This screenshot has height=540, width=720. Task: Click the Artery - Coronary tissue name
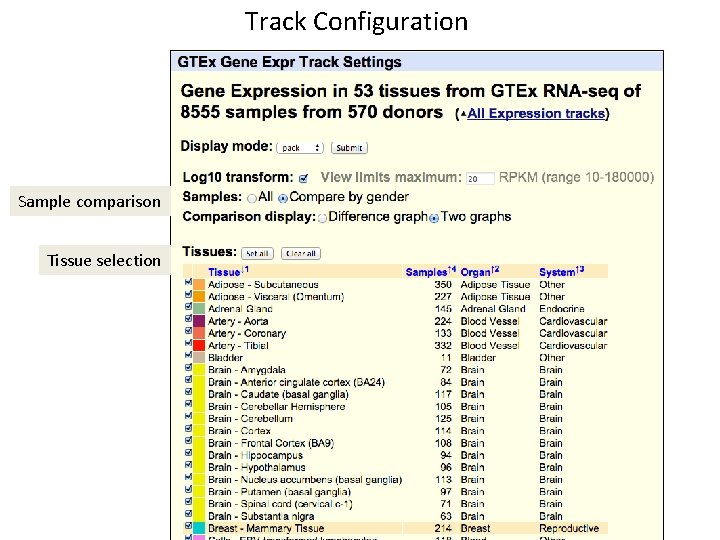(x=247, y=333)
